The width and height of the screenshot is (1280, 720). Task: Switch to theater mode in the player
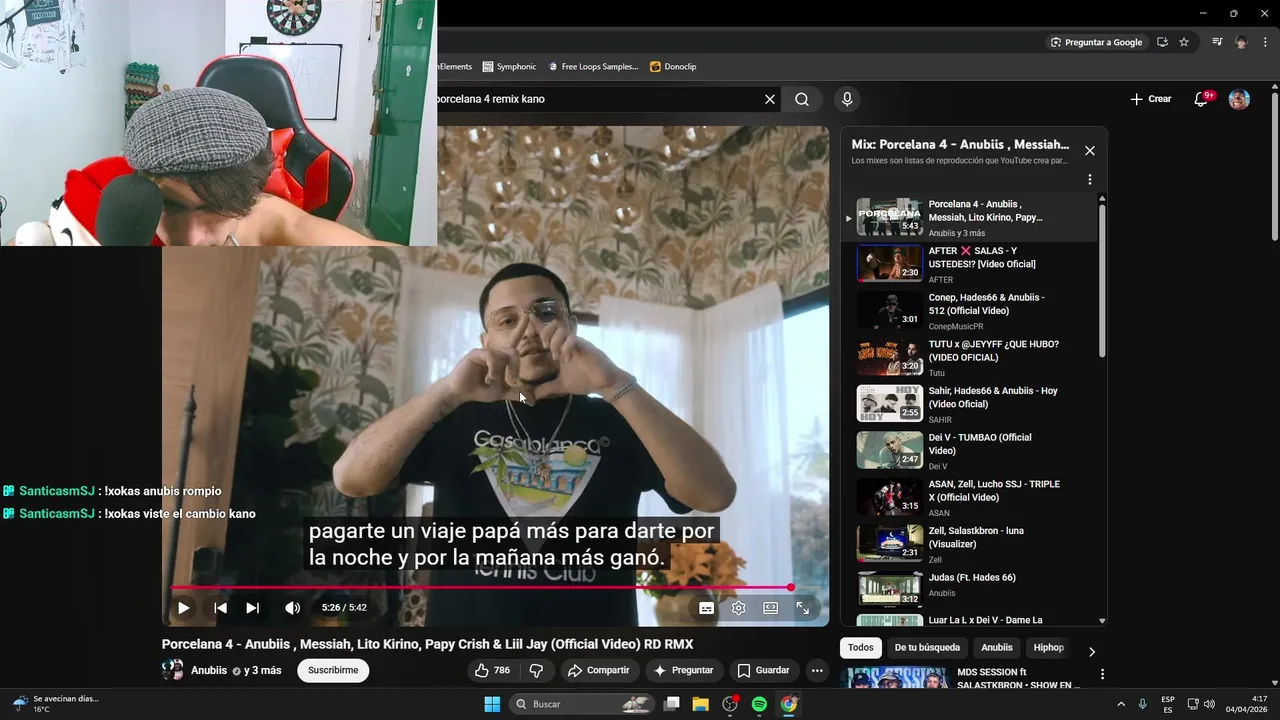click(x=771, y=608)
